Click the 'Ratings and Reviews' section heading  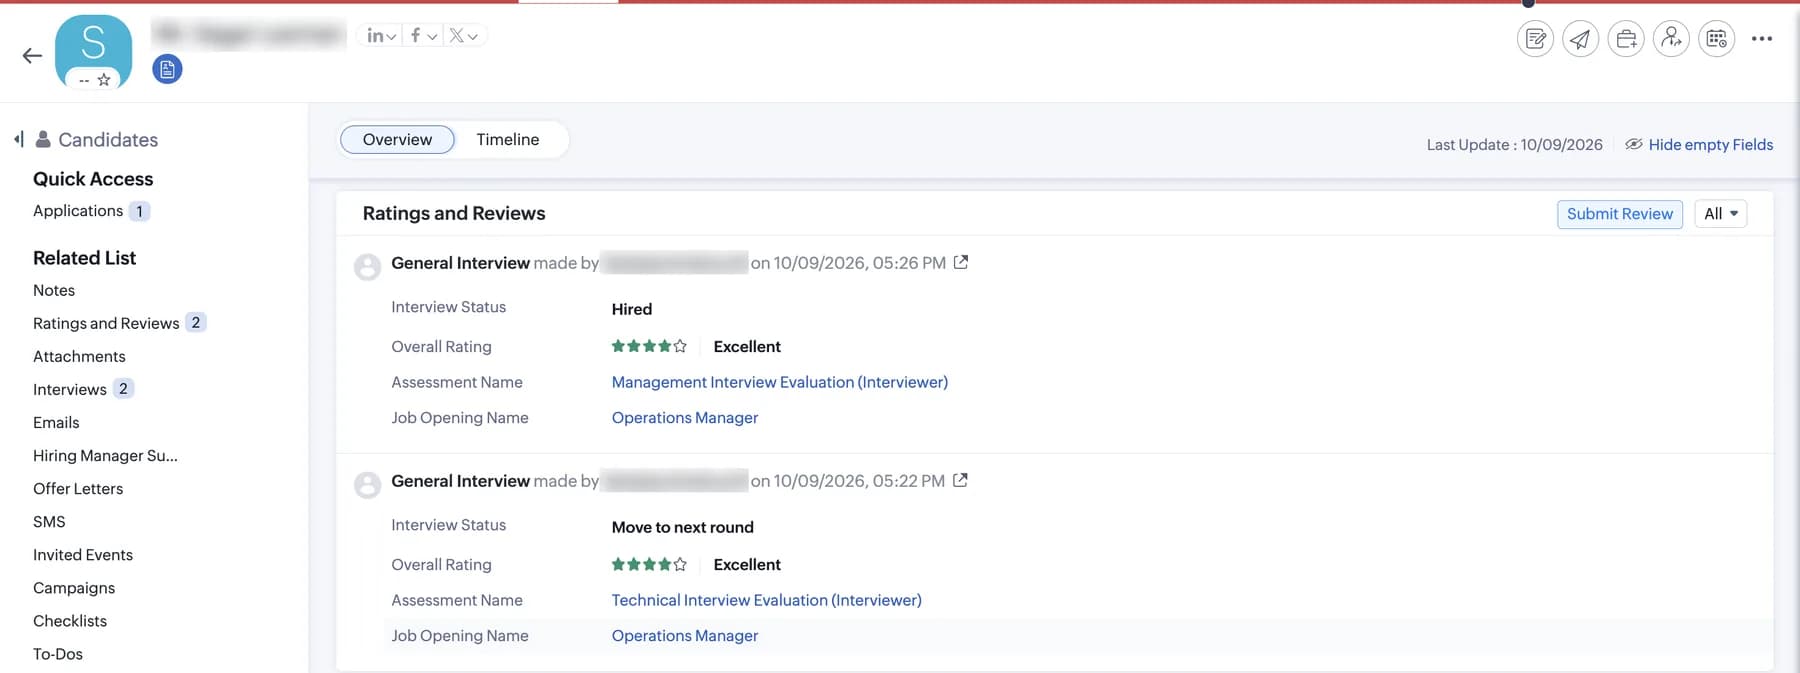(x=454, y=214)
